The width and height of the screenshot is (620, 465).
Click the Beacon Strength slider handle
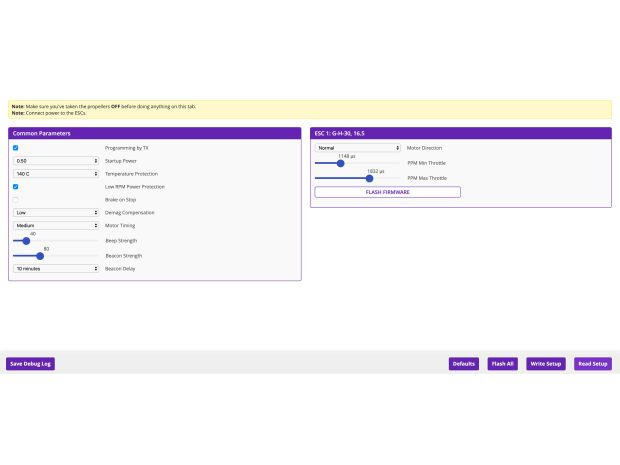coord(40,256)
